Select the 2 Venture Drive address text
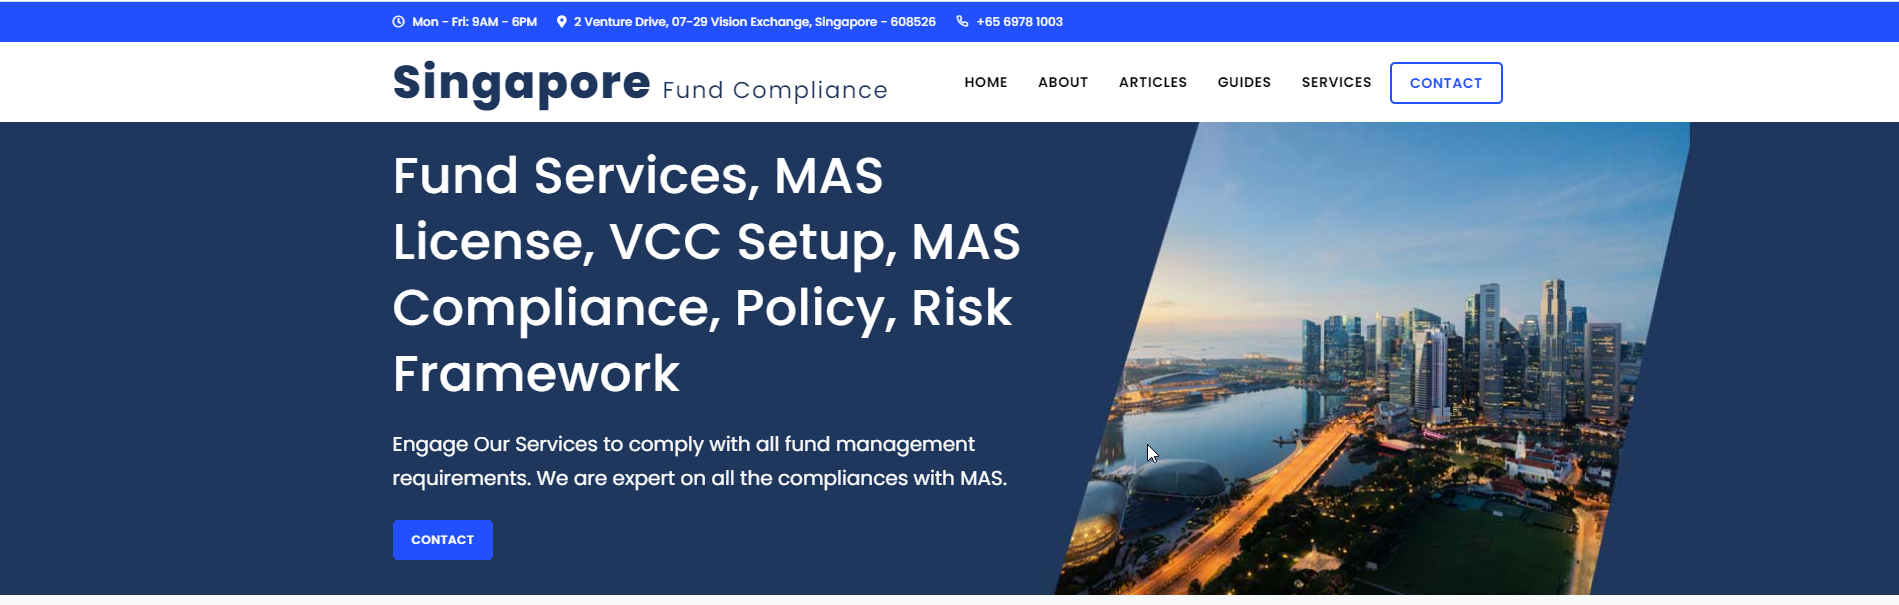The image size is (1899, 605). [x=754, y=22]
